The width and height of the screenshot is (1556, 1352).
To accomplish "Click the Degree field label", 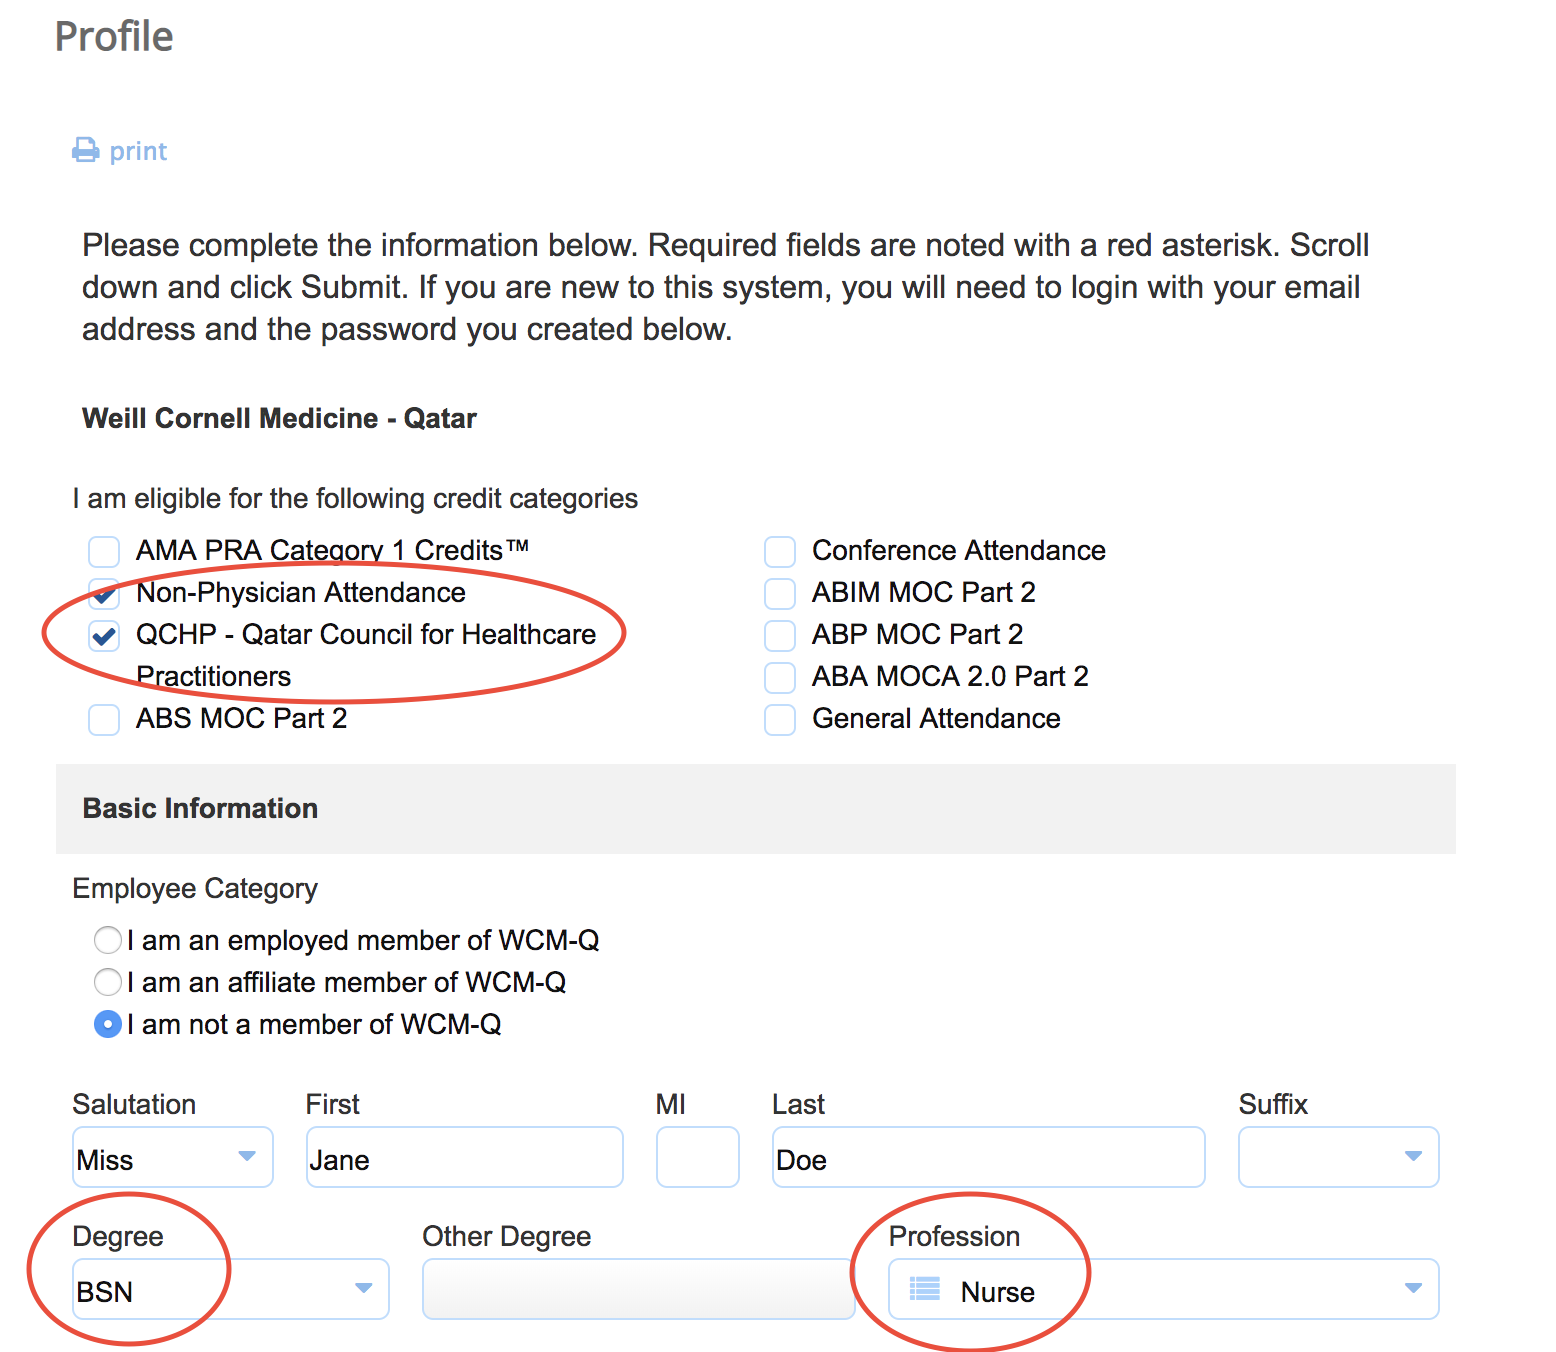I will click(x=118, y=1237).
